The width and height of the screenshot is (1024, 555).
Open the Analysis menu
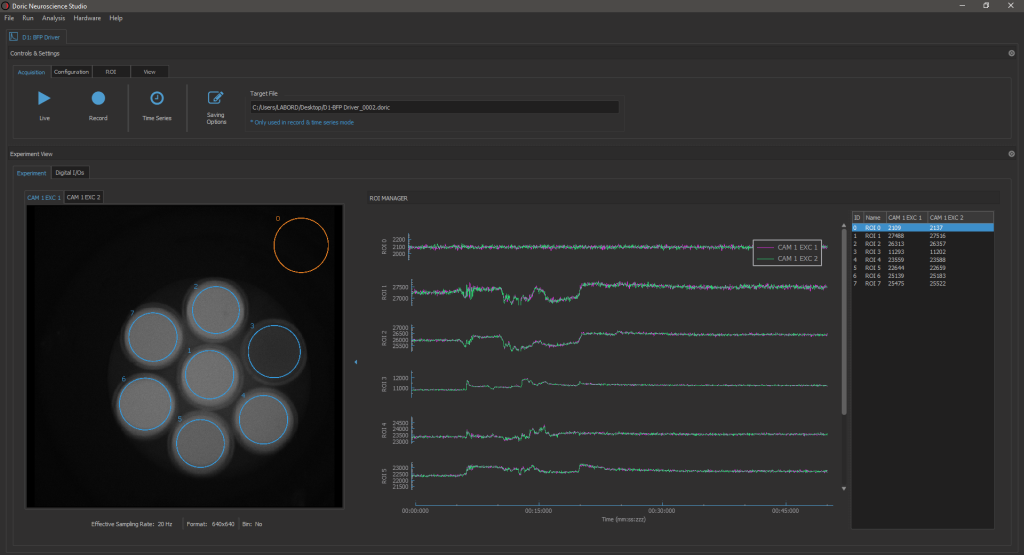coord(53,18)
